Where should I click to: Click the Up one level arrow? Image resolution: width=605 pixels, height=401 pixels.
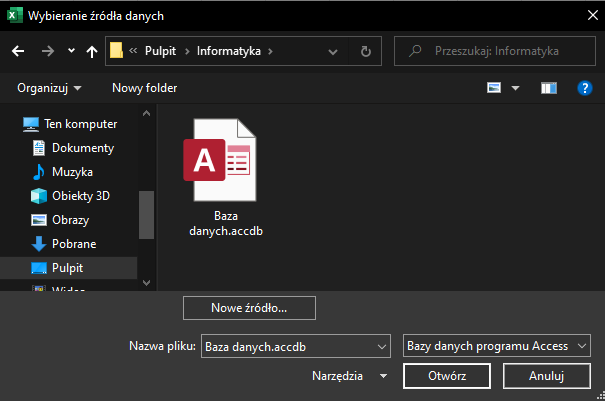click(x=92, y=50)
